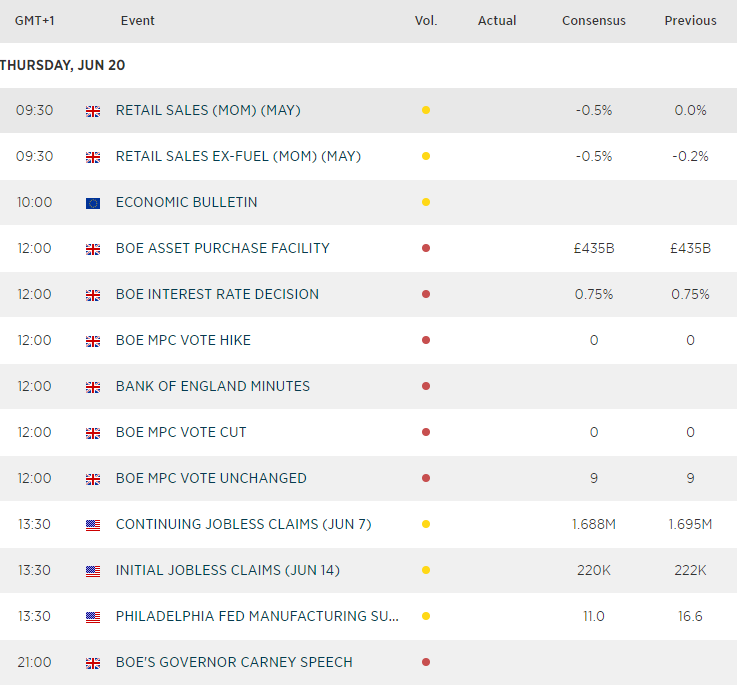Viewport: 737px width, 685px height.
Task: Click yellow volatility dot for Initial Jobless Claims
Action: (426, 570)
